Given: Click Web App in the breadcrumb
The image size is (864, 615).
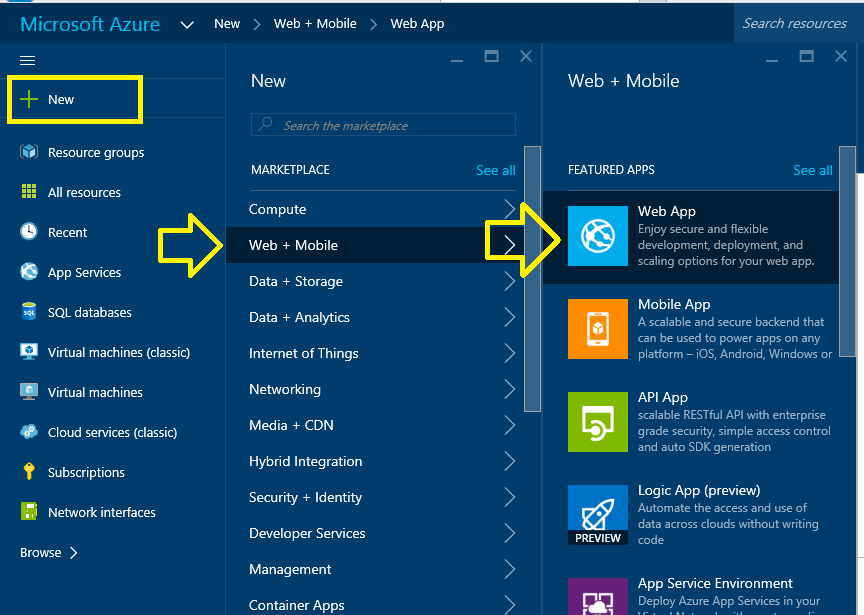Looking at the screenshot, I should 417,24.
